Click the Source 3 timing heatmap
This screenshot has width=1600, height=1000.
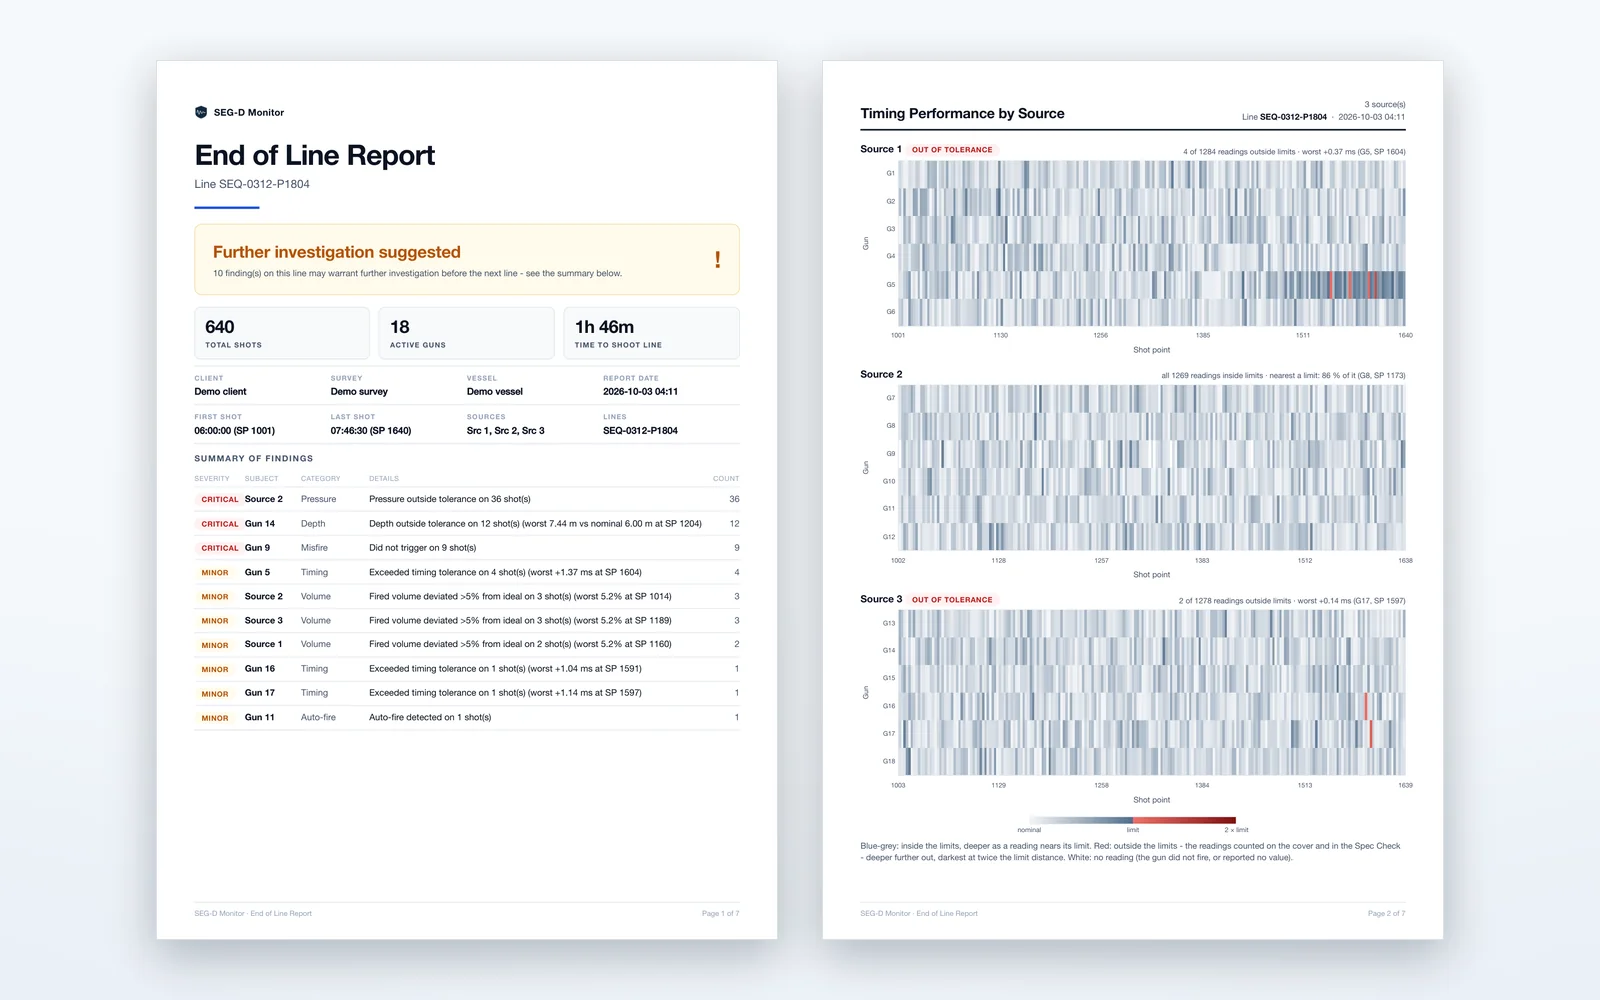pyautogui.click(x=1152, y=693)
